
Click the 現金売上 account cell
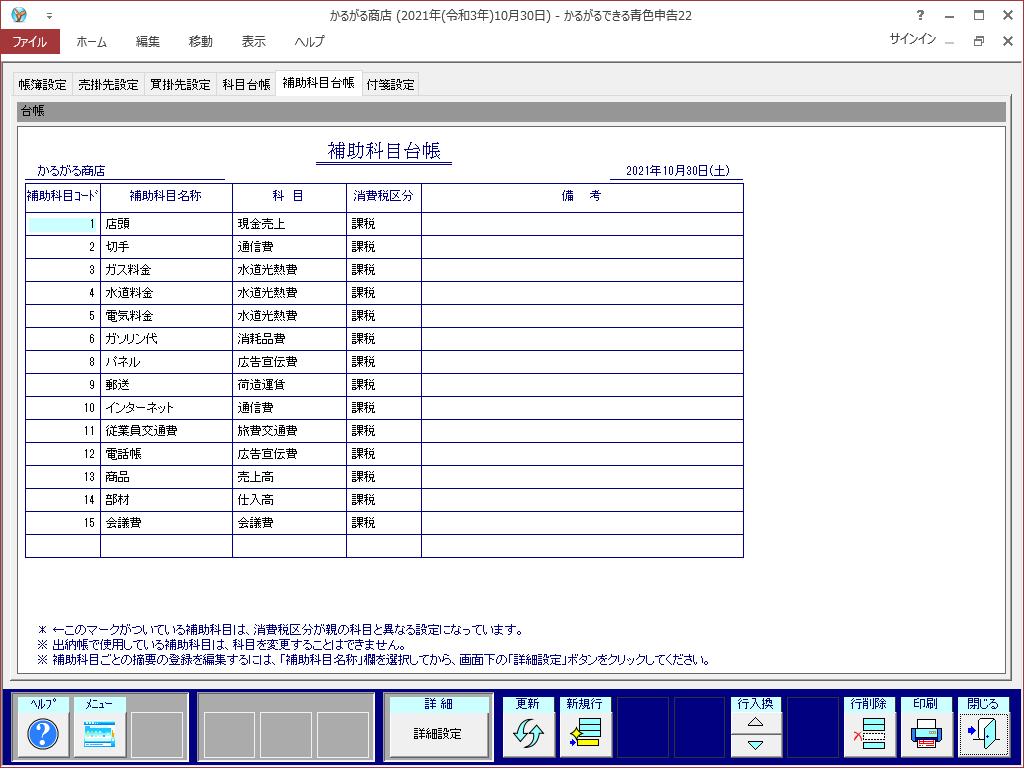(x=289, y=224)
